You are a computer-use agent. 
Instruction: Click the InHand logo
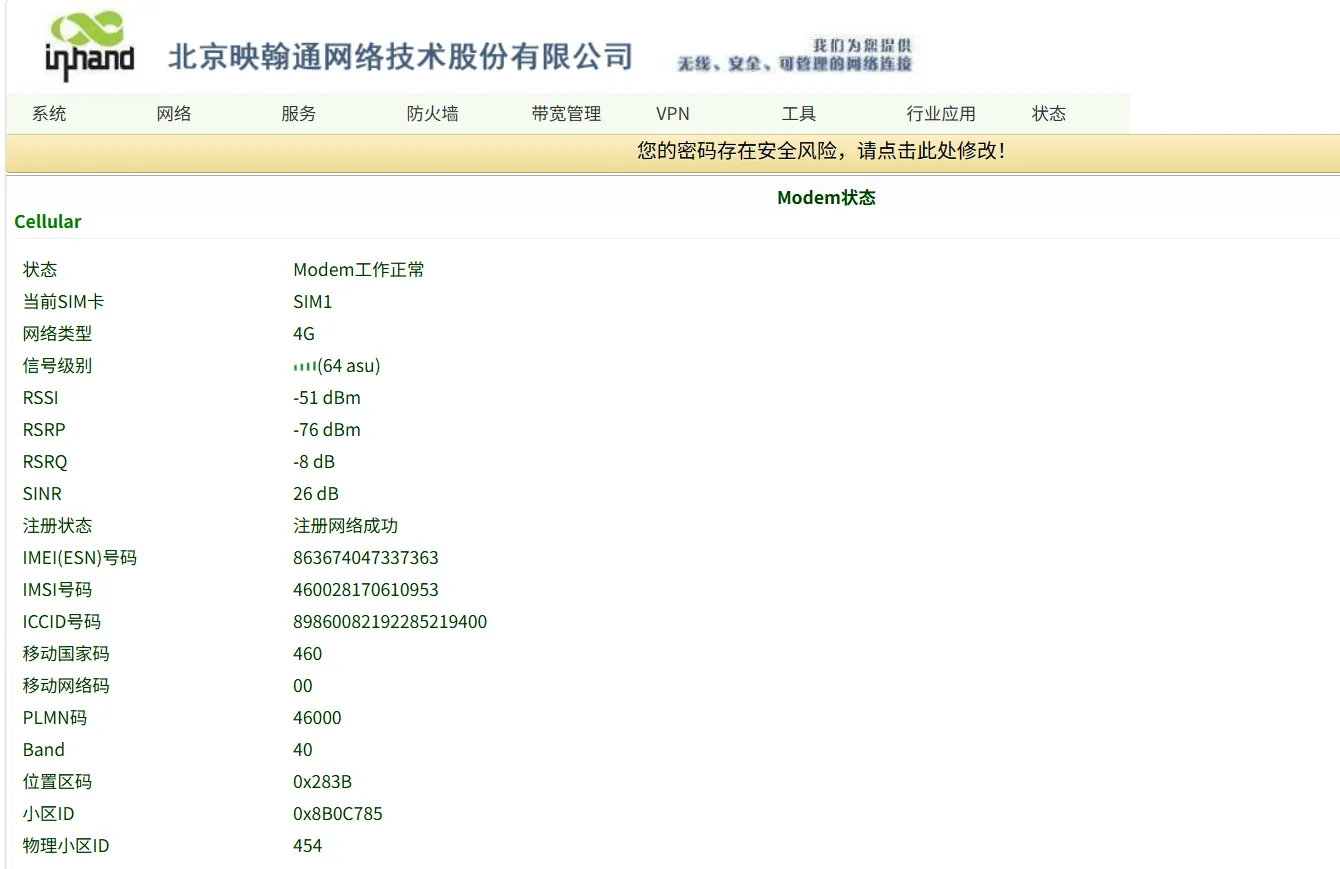(89, 46)
